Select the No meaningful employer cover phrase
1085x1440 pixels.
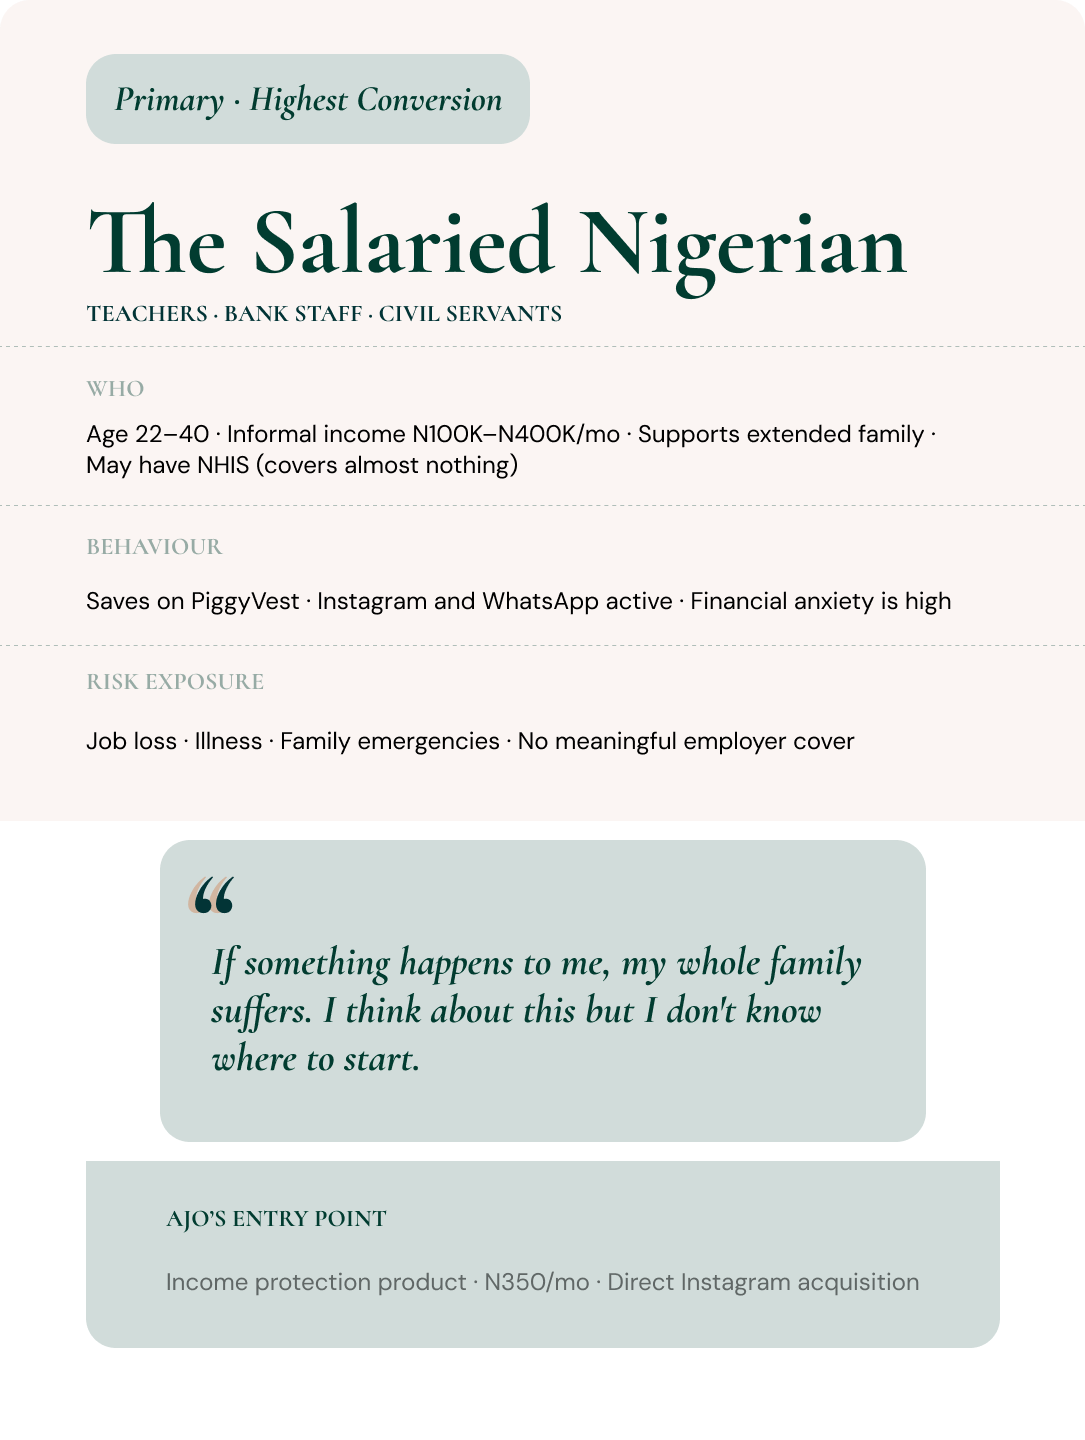pyautogui.click(x=686, y=741)
